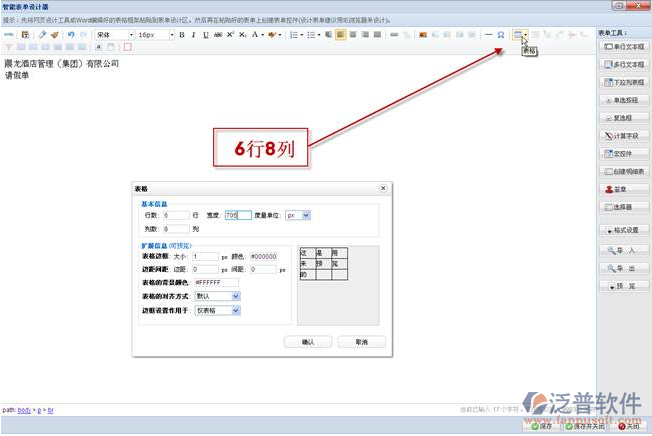Screen dimensions: 652x436
Task: Add a calculated field control
Action: click(624, 136)
